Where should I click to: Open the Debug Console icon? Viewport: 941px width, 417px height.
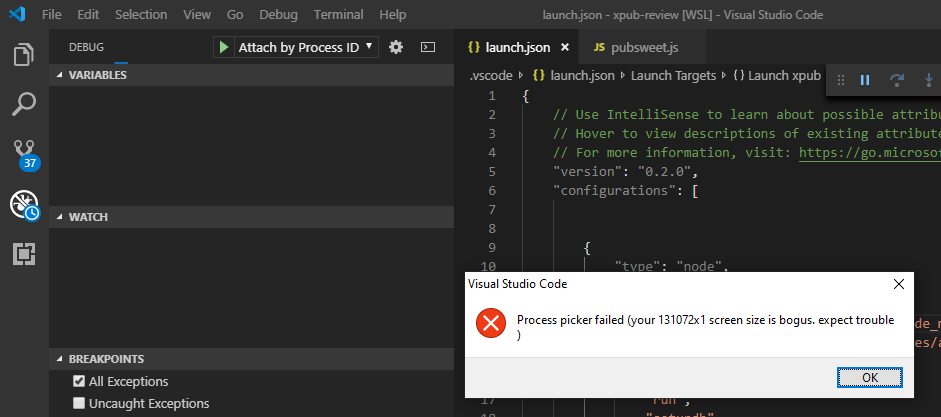tap(427, 47)
